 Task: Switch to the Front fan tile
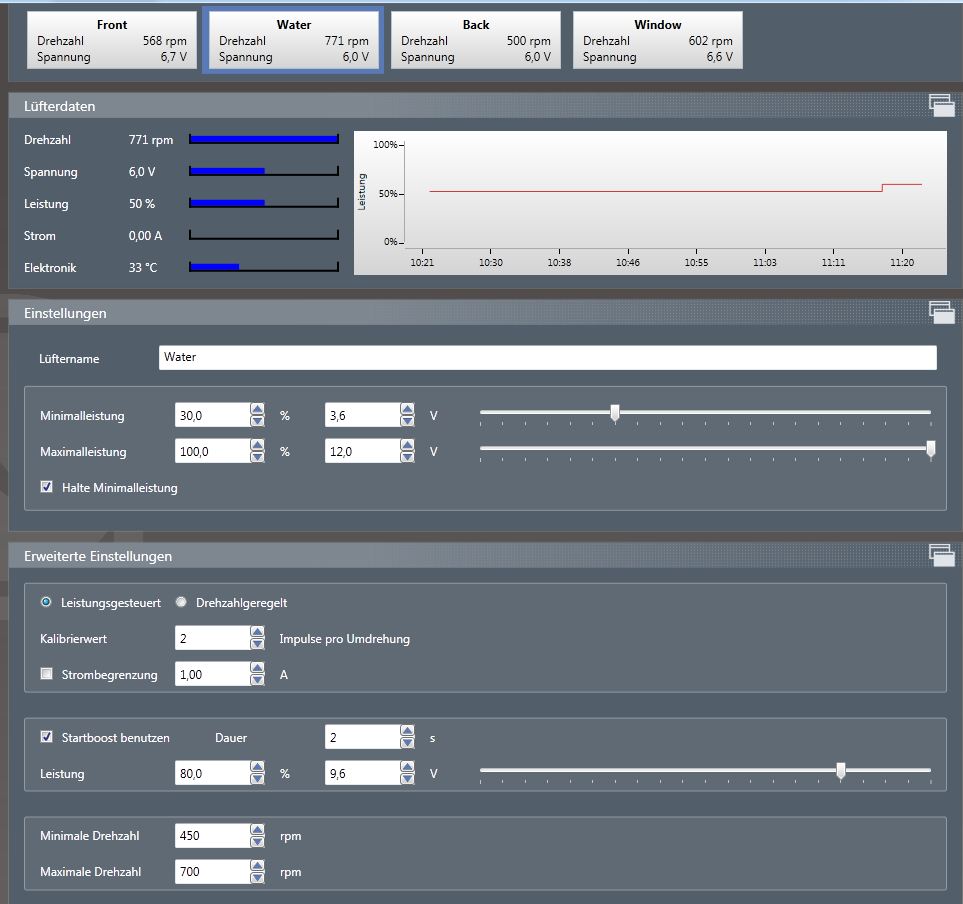click(x=112, y=41)
